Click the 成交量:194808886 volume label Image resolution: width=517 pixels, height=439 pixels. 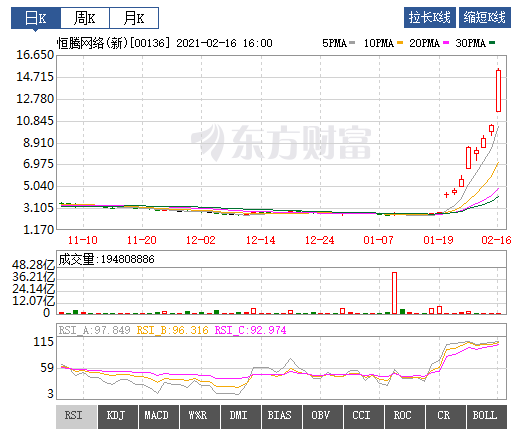click(106, 259)
